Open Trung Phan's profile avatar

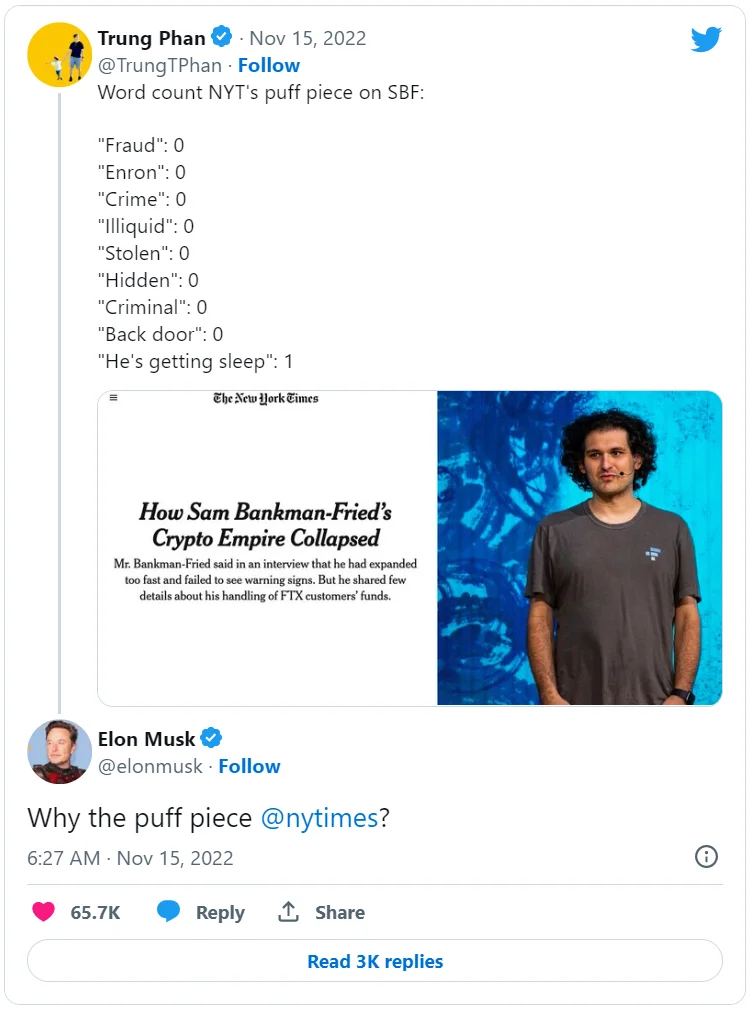58,54
